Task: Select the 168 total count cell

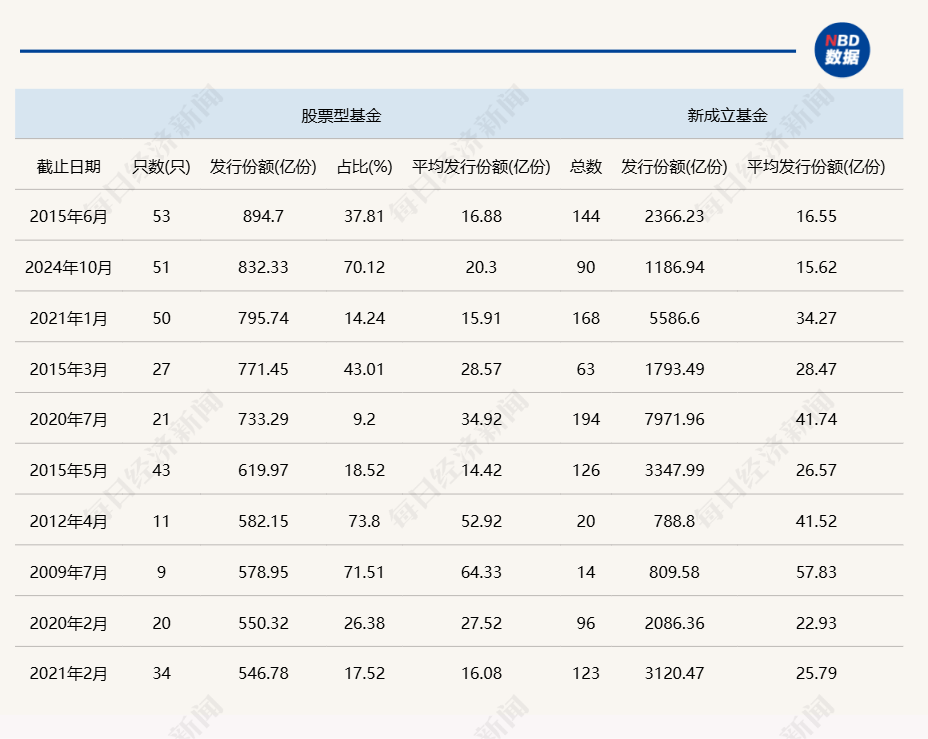Action: click(586, 318)
